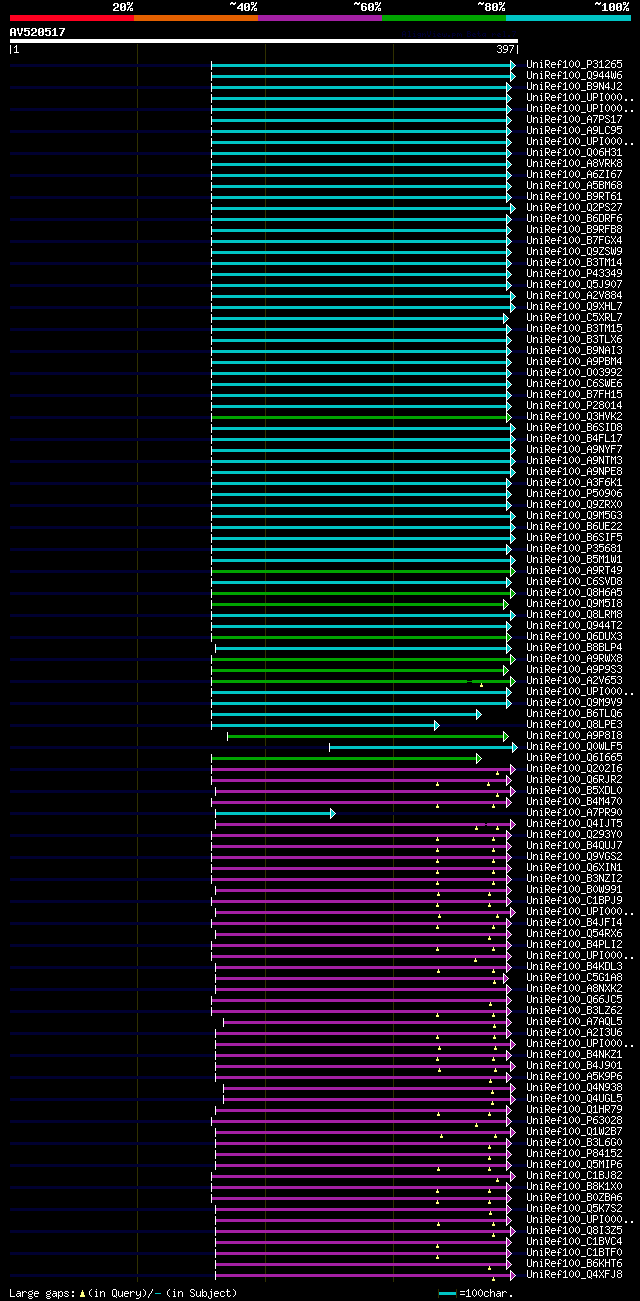Select the UniRef100_A9RT49 label
Viewport: 640px width, 1301px height.
(574, 571)
